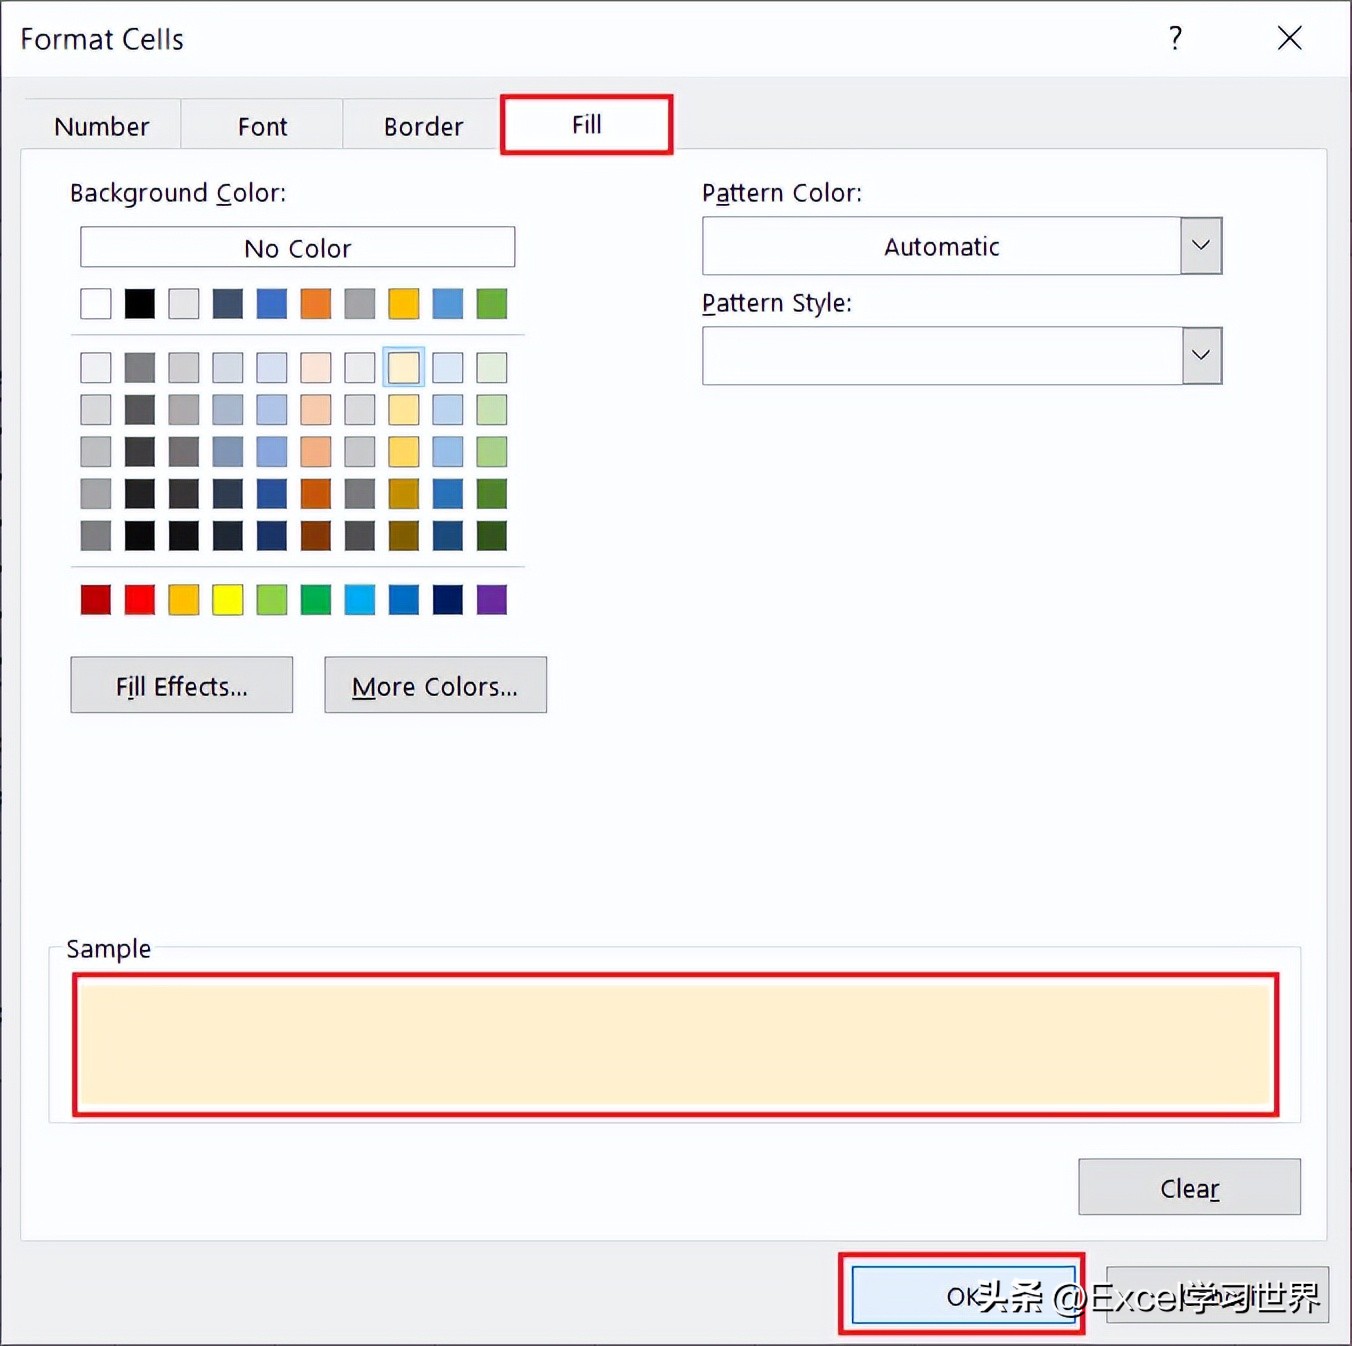Image resolution: width=1352 pixels, height=1346 pixels.
Task: Select the standard green color swatch
Action: (x=316, y=600)
